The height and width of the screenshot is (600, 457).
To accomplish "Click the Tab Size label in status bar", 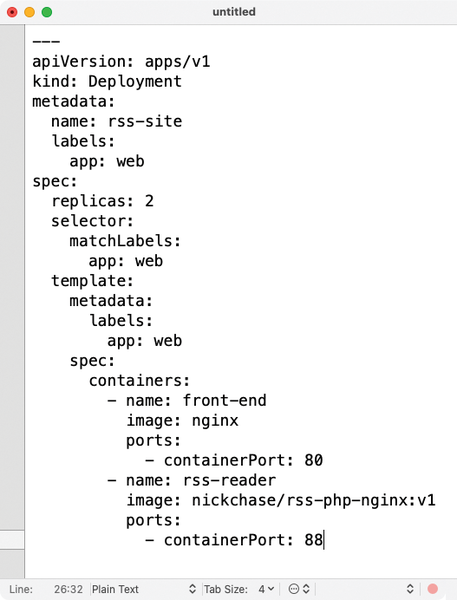I will [x=226, y=589].
